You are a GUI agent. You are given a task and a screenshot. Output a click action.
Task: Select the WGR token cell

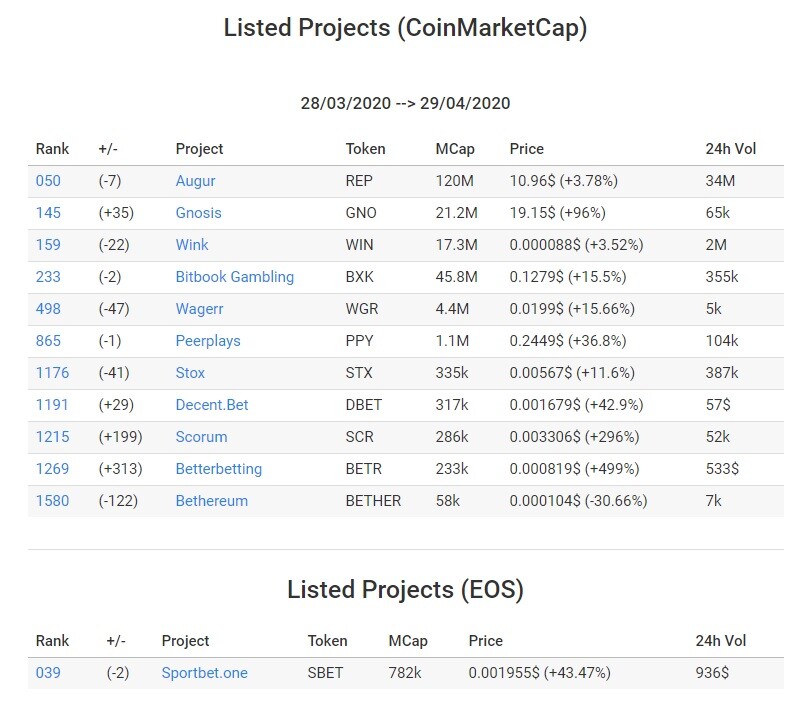coord(362,309)
